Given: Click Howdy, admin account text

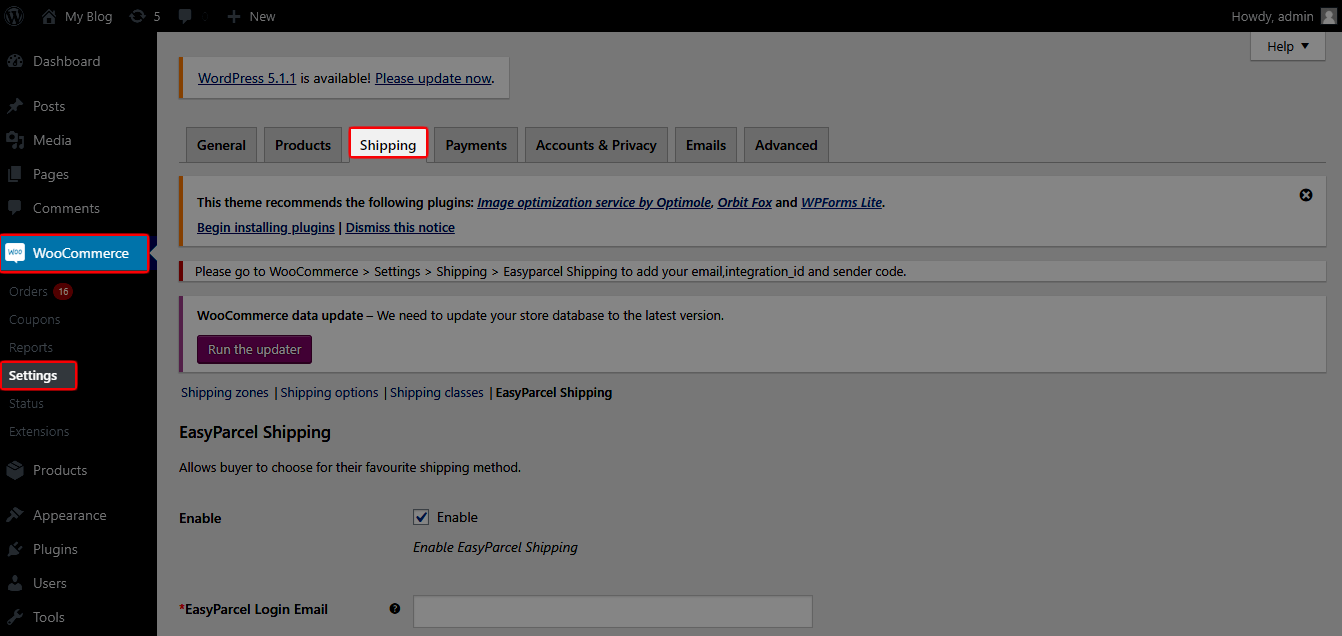Looking at the screenshot, I should point(1273,16).
